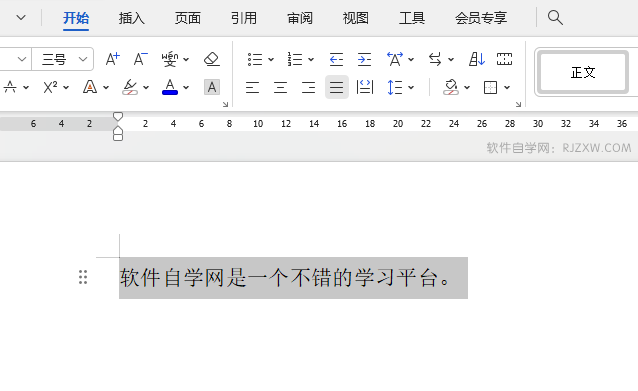
Task: Toggle show paragraph marks icon
Action: click(x=504, y=59)
